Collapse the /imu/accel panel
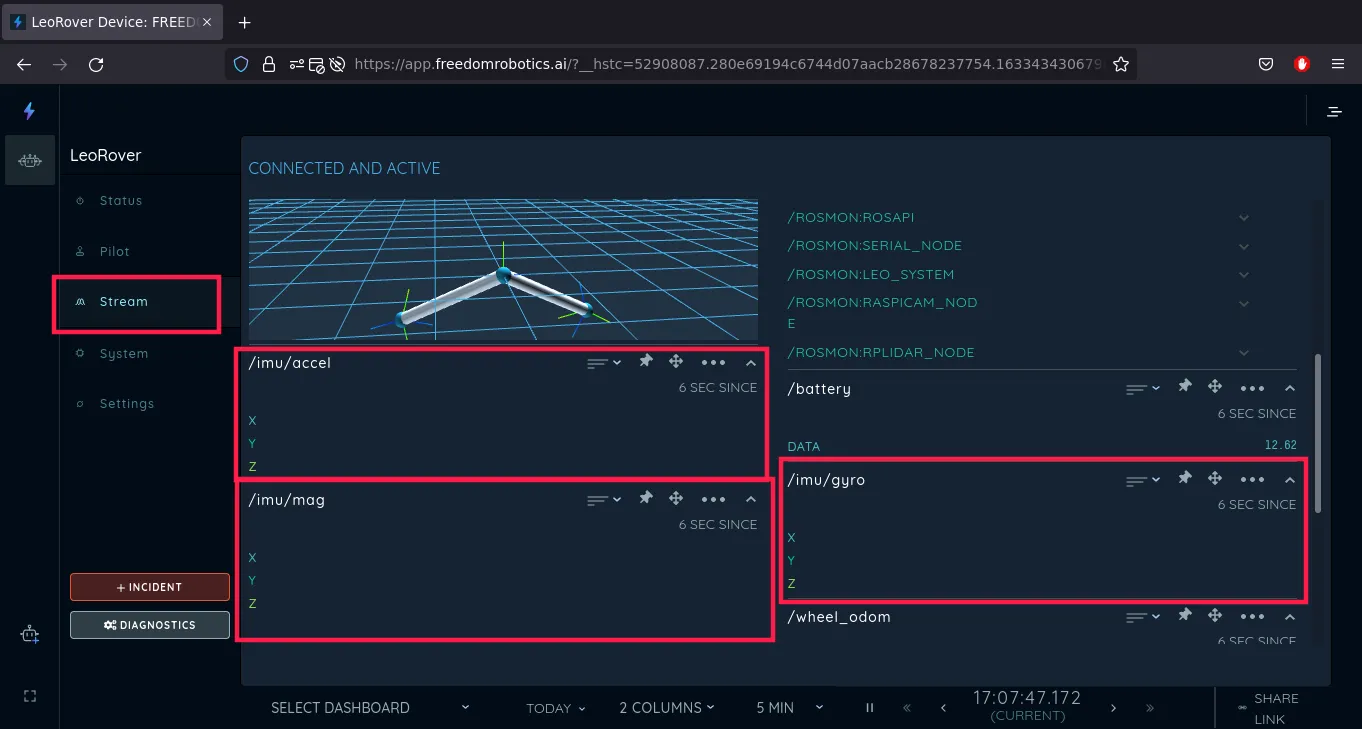This screenshot has width=1362, height=729. pos(751,362)
